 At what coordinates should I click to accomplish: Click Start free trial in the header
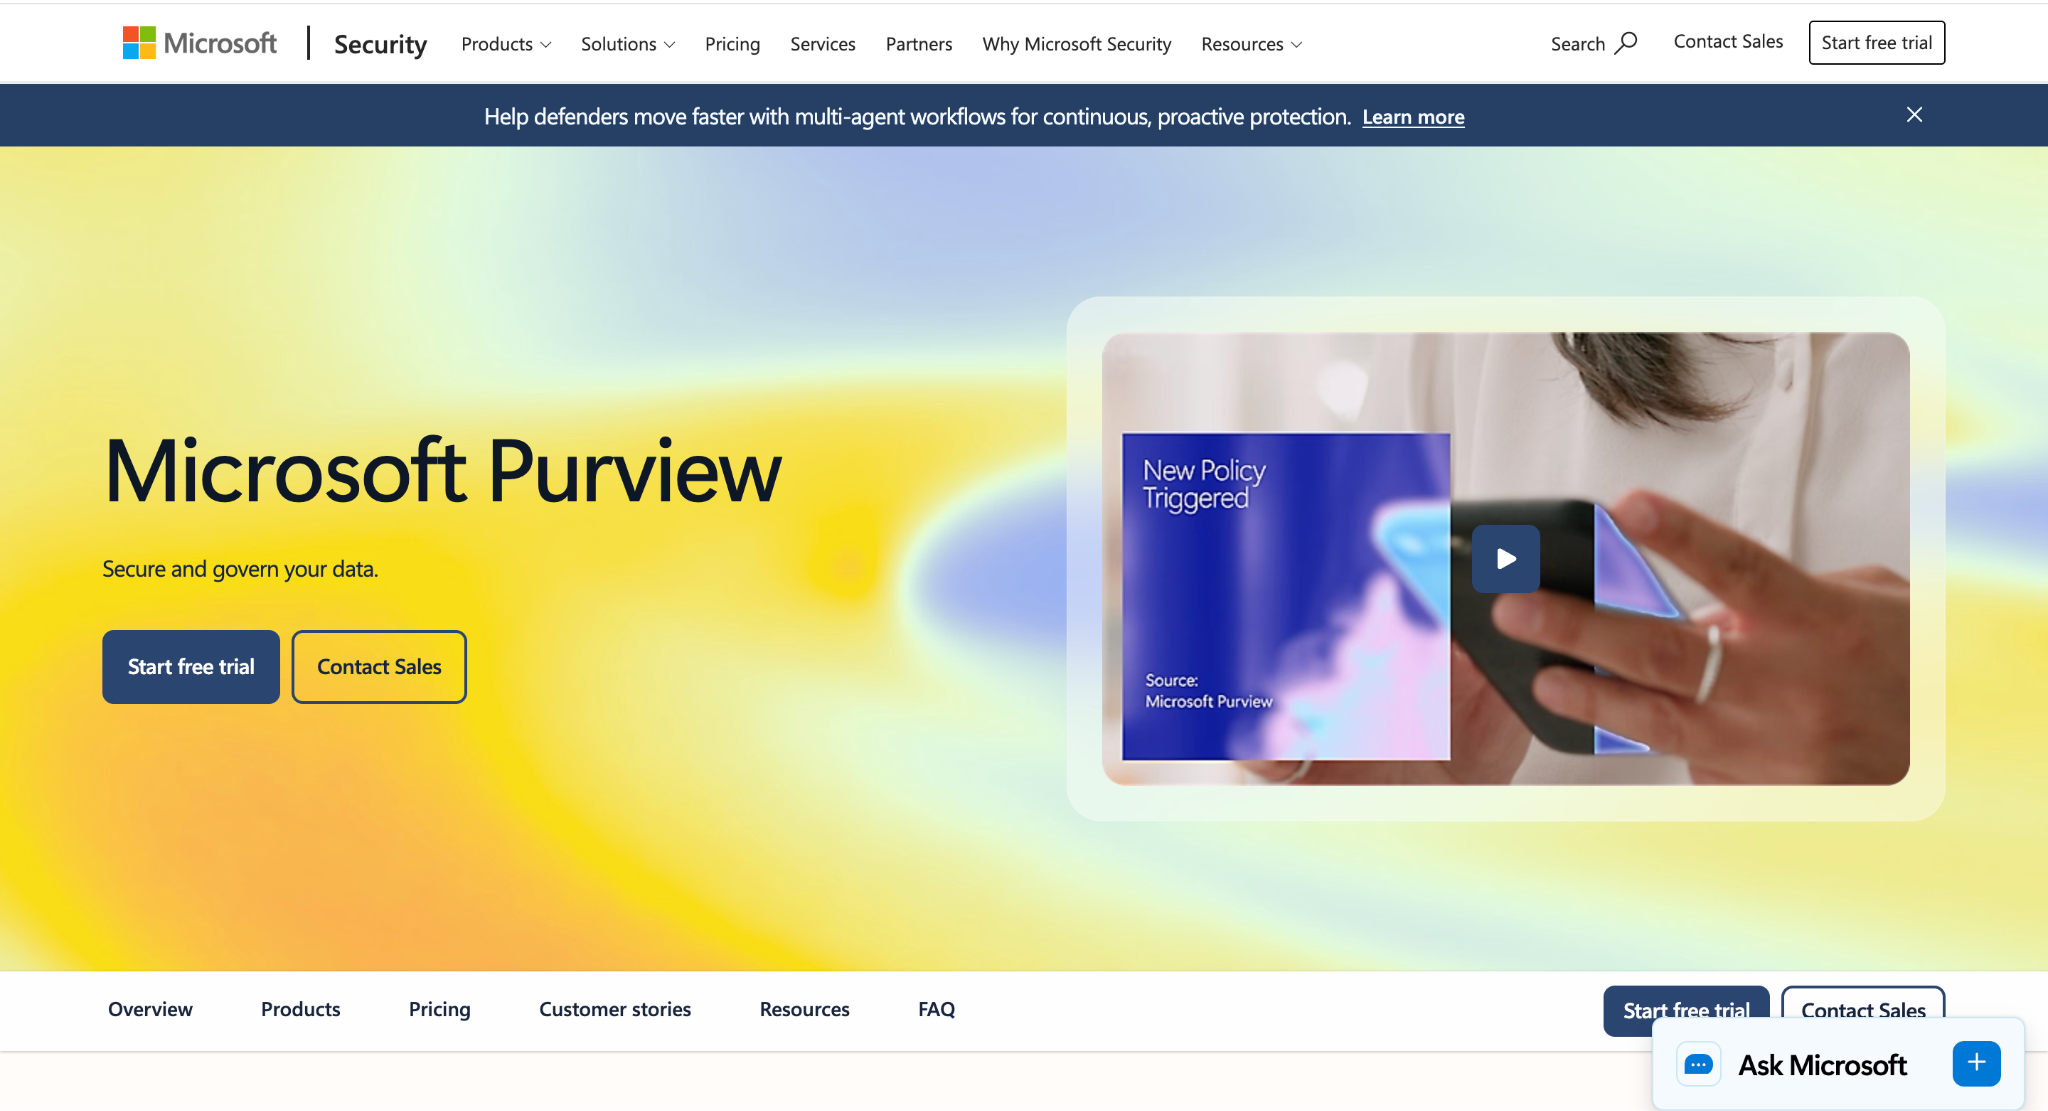click(x=1876, y=43)
